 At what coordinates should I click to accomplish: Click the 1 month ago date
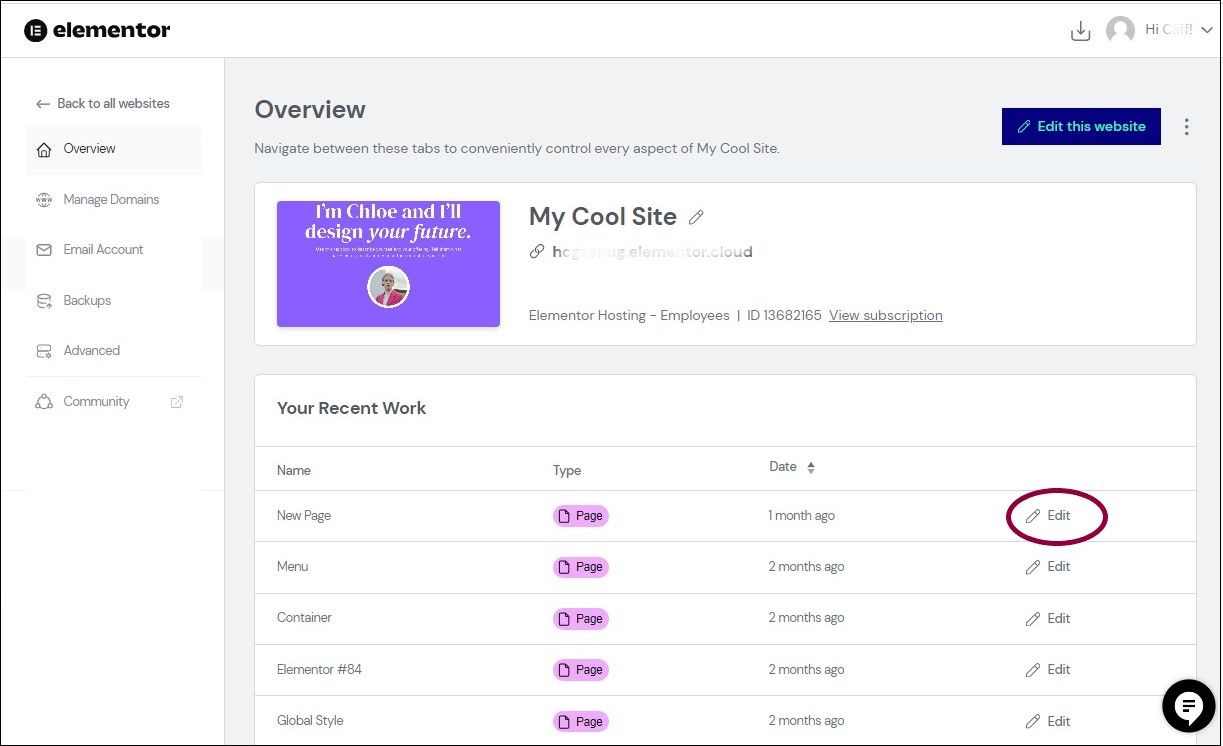coord(801,516)
